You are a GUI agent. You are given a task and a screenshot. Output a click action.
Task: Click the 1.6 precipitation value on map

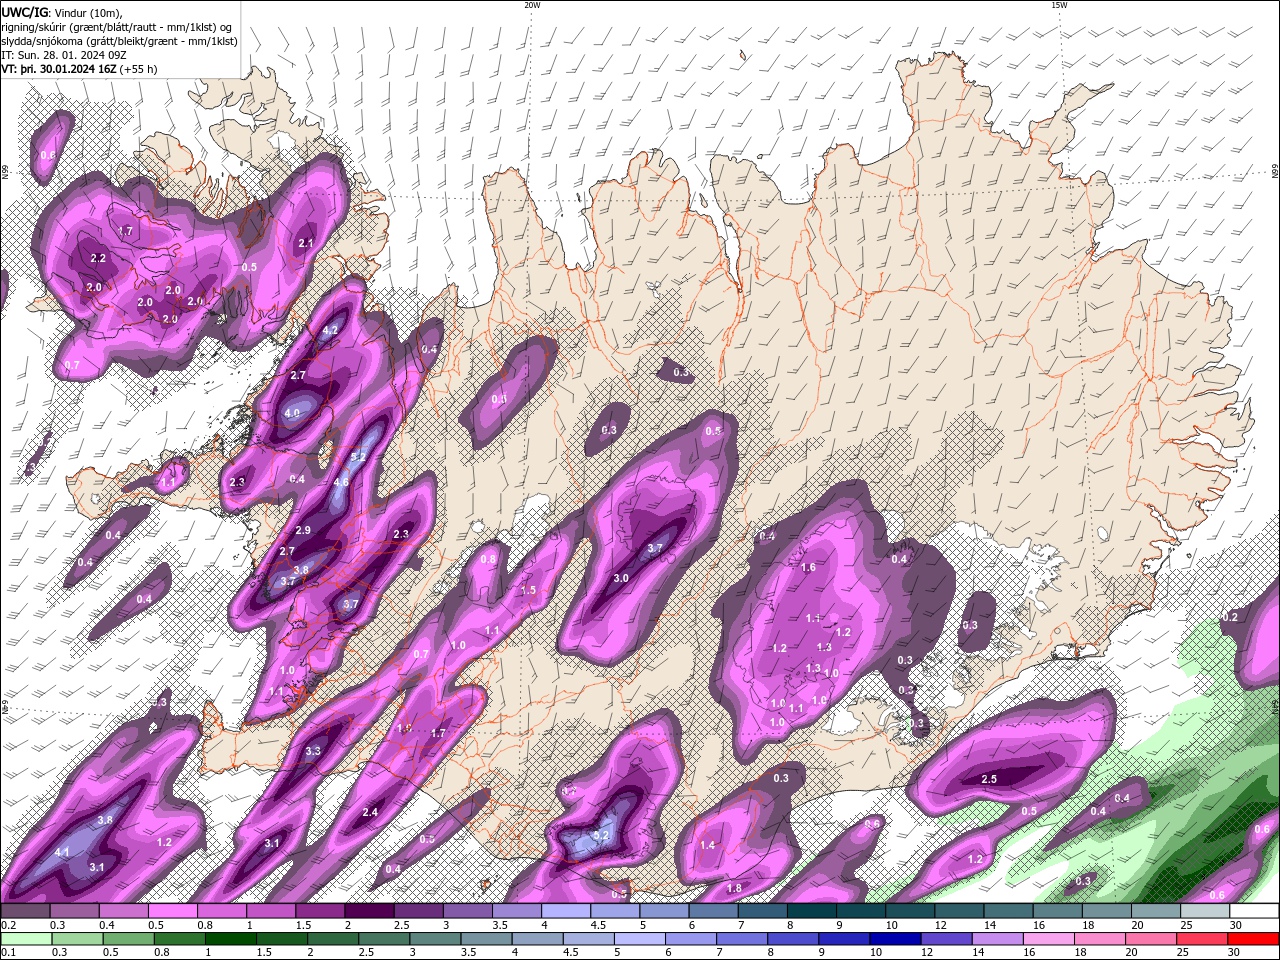click(809, 567)
